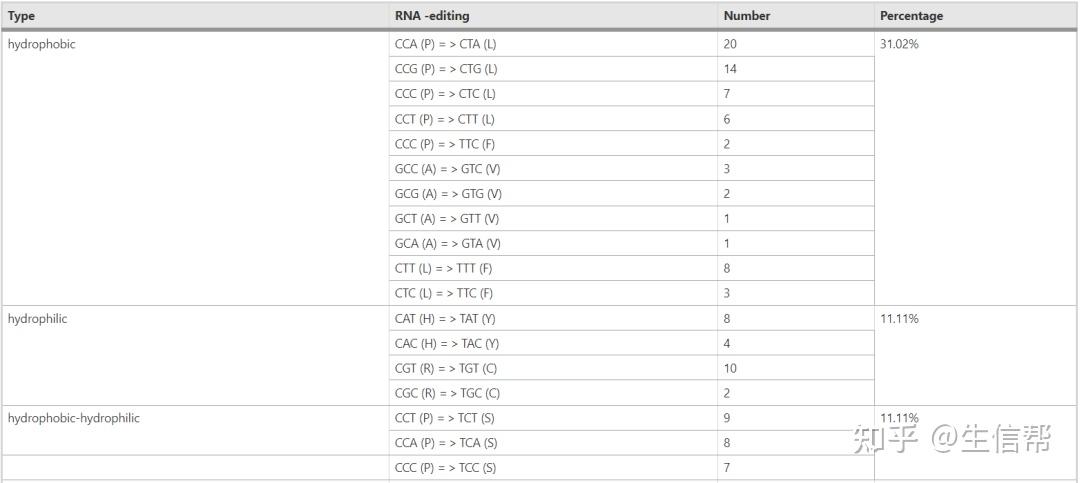Screen dimensions: 1080x483
Task: Click the CCG (P) => CTG (L) cell
Action: pos(446,69)
